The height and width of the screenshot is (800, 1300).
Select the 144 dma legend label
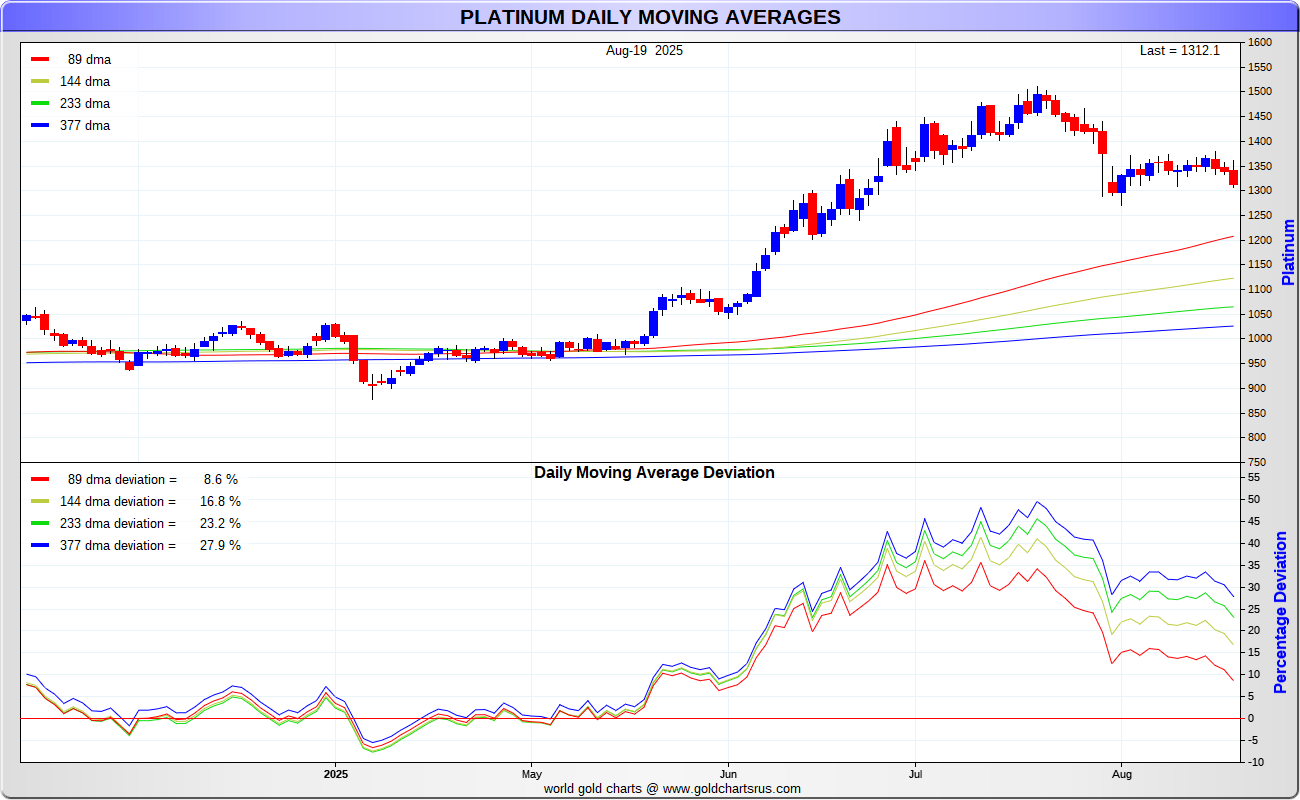(x=85, y=81)
